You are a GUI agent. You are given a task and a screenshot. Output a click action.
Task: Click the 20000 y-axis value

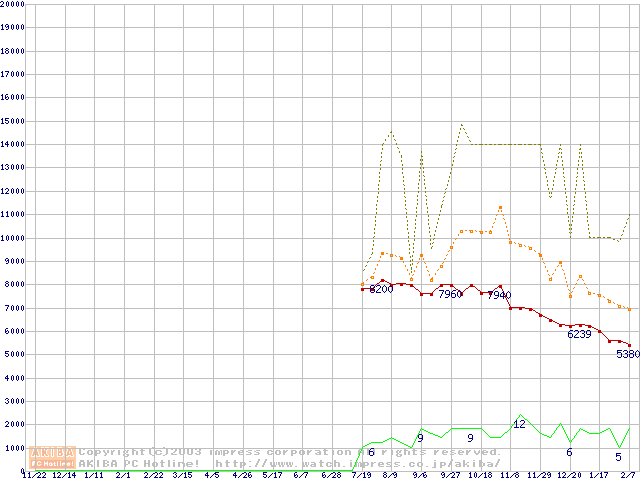[12, 4]
